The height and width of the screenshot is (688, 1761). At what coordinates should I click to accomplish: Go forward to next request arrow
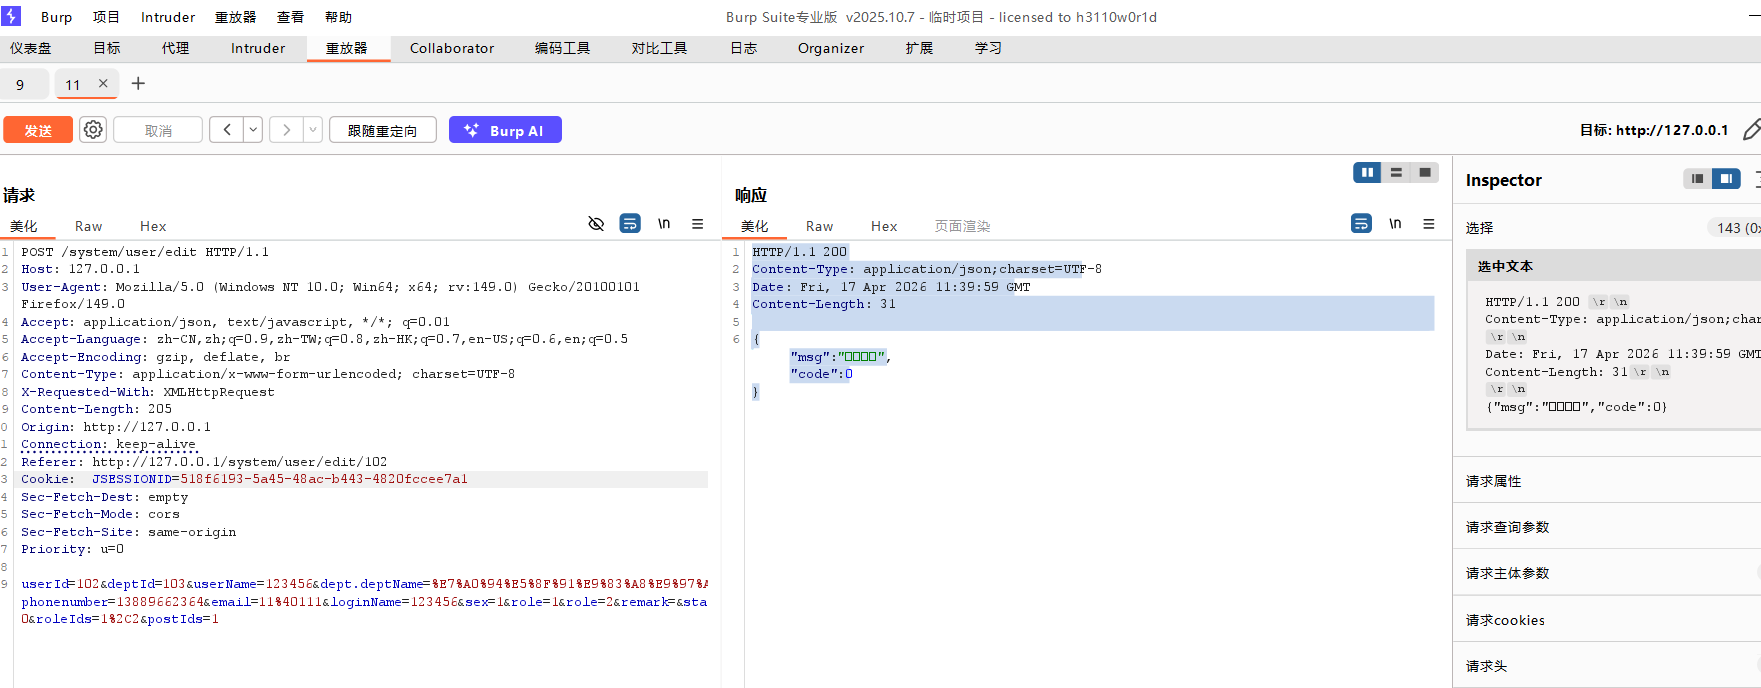coord(287,130)
